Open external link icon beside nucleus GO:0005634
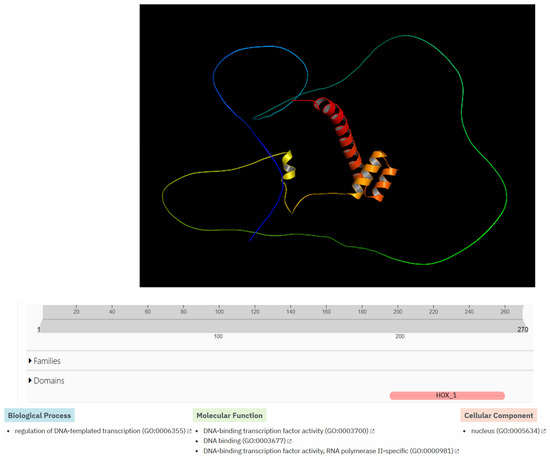Image resolution: width=550 pixels, height=458 pixels. [543, 431]
